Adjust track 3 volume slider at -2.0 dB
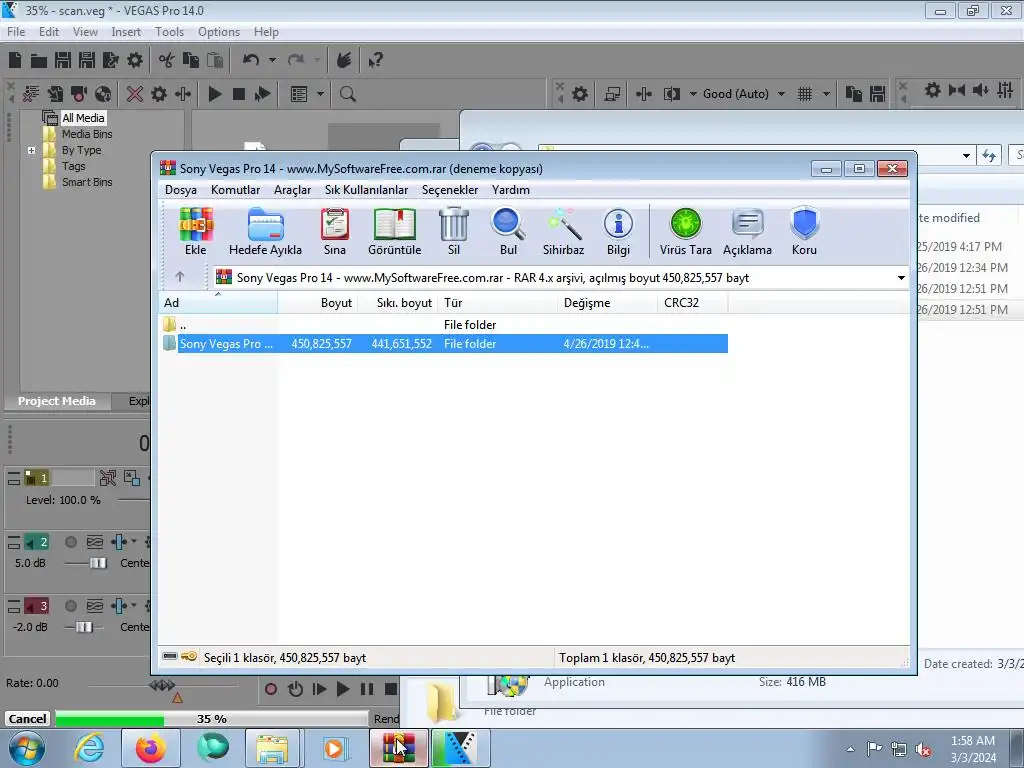 pyautogui.click(x=84, y=627)
